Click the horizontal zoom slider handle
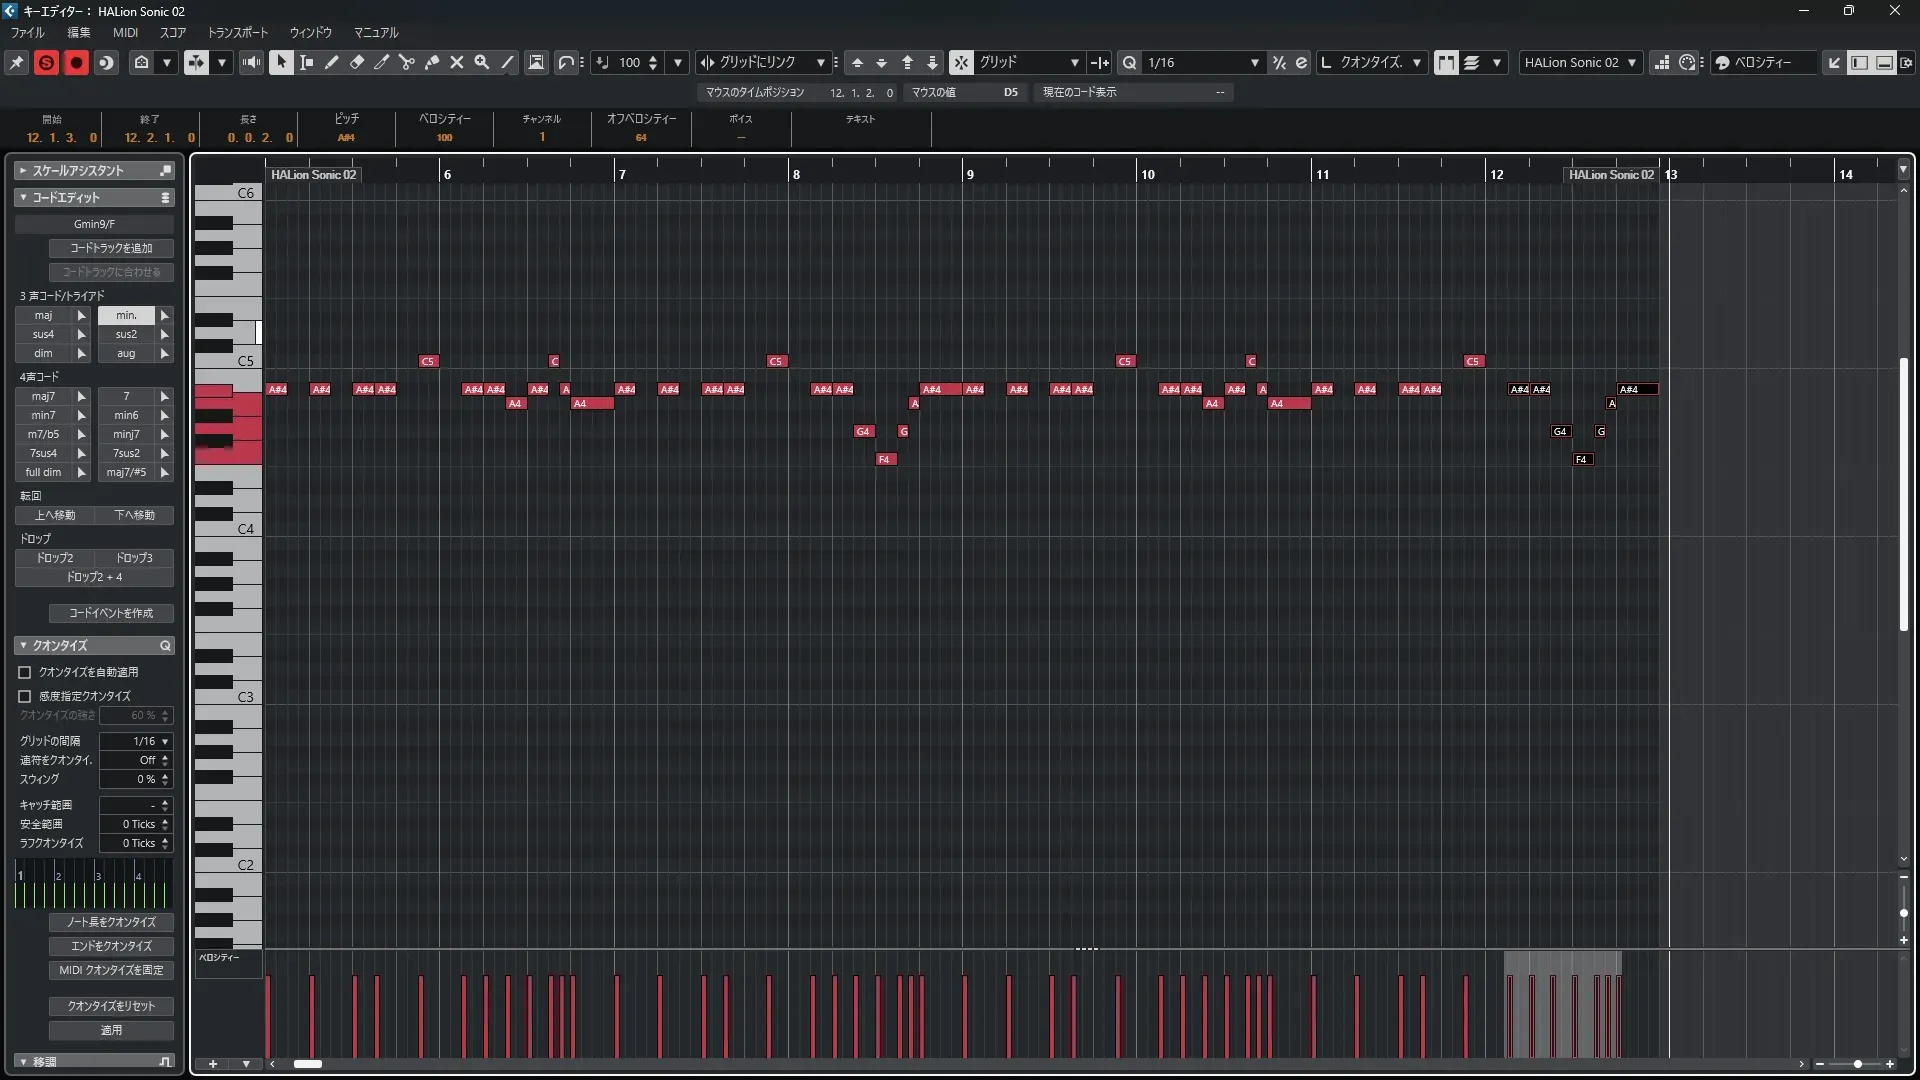The width and height of the screenshot is (1920, 1080). [1857, 1064]
